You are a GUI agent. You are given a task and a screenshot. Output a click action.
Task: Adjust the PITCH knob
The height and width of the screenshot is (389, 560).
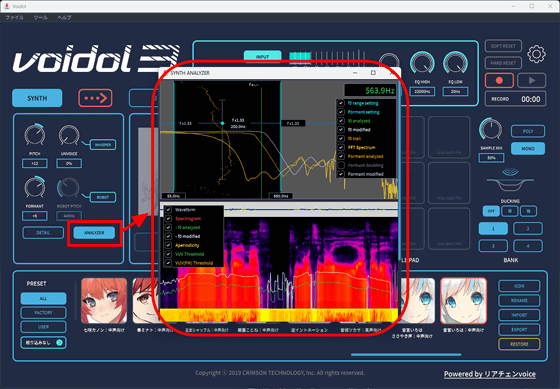[x=35, y=135]
